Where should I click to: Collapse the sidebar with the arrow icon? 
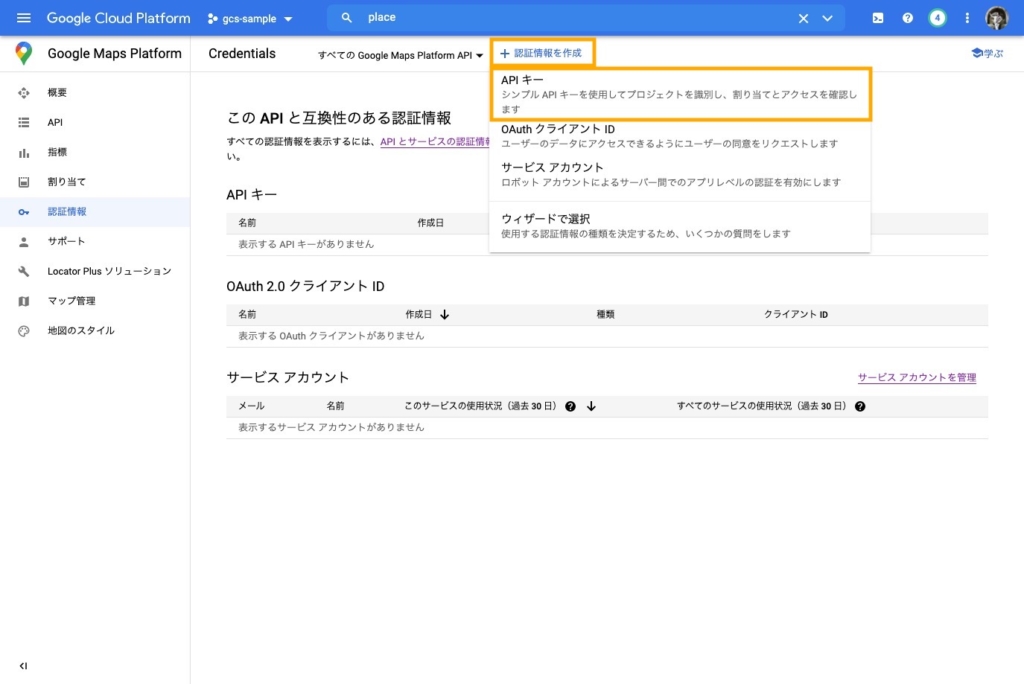coord(24,666)
